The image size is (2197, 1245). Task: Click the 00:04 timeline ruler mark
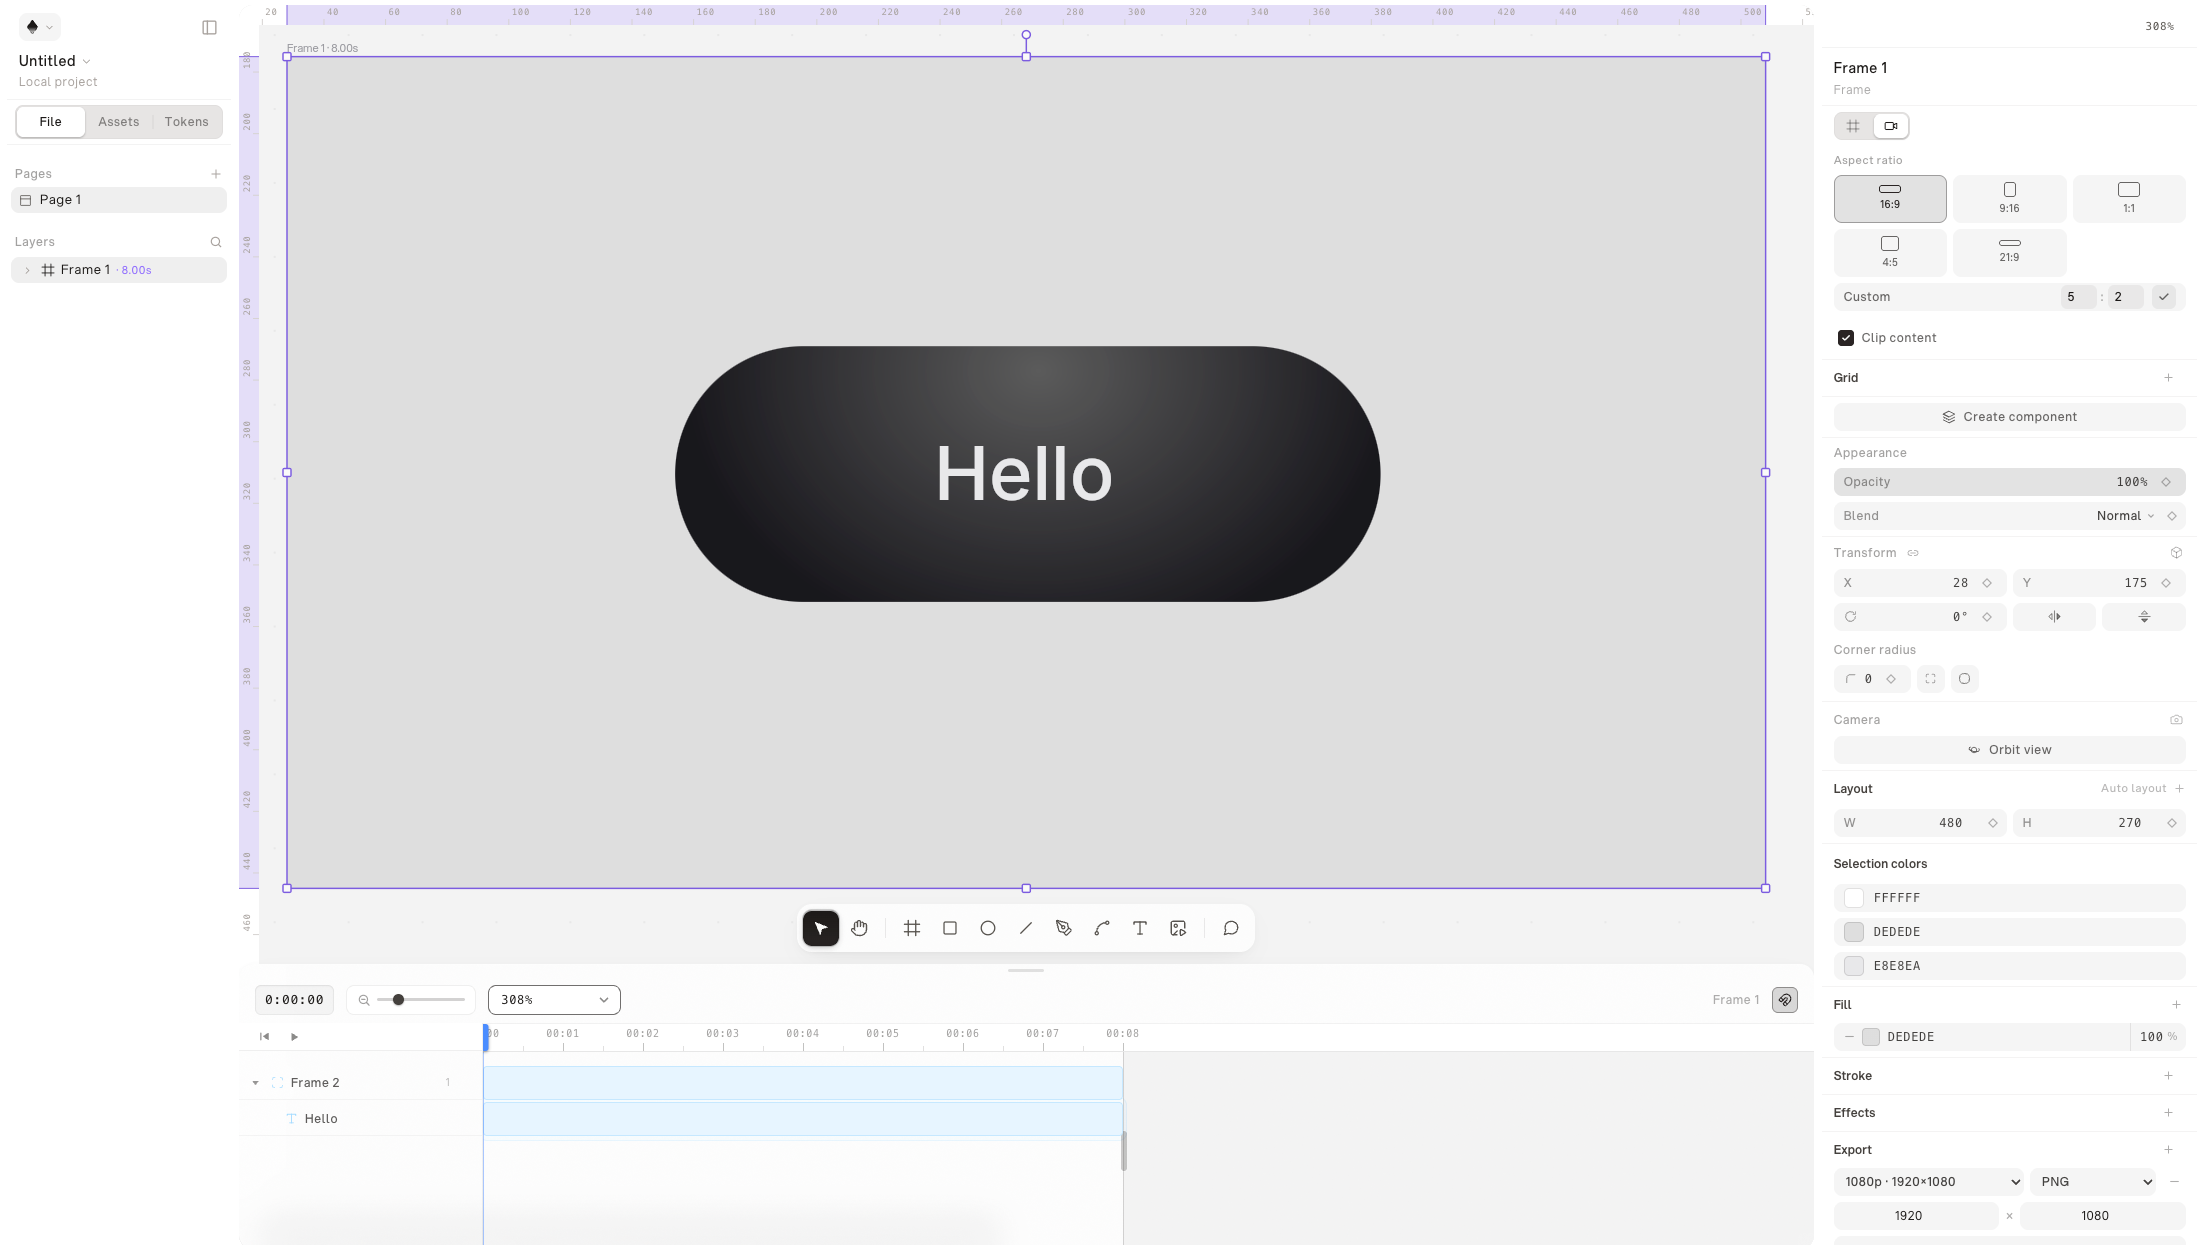(x=802, y=1034)
